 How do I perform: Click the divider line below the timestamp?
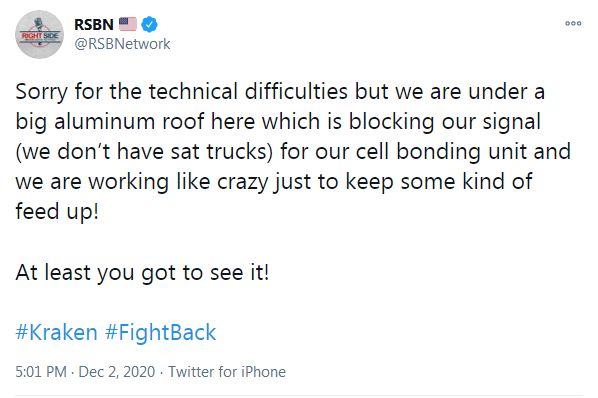click(299, 395)
